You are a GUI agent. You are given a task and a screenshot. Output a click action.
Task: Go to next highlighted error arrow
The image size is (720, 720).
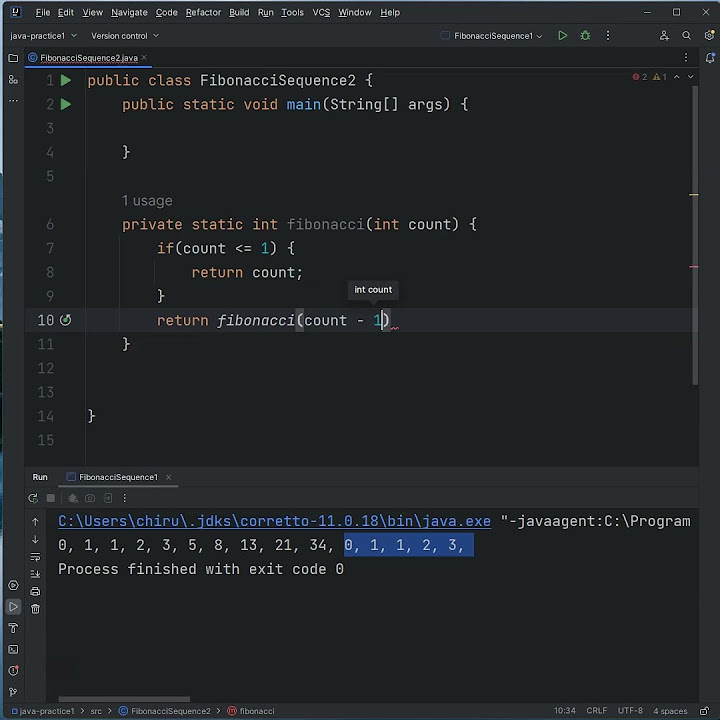tap(691, 77)
